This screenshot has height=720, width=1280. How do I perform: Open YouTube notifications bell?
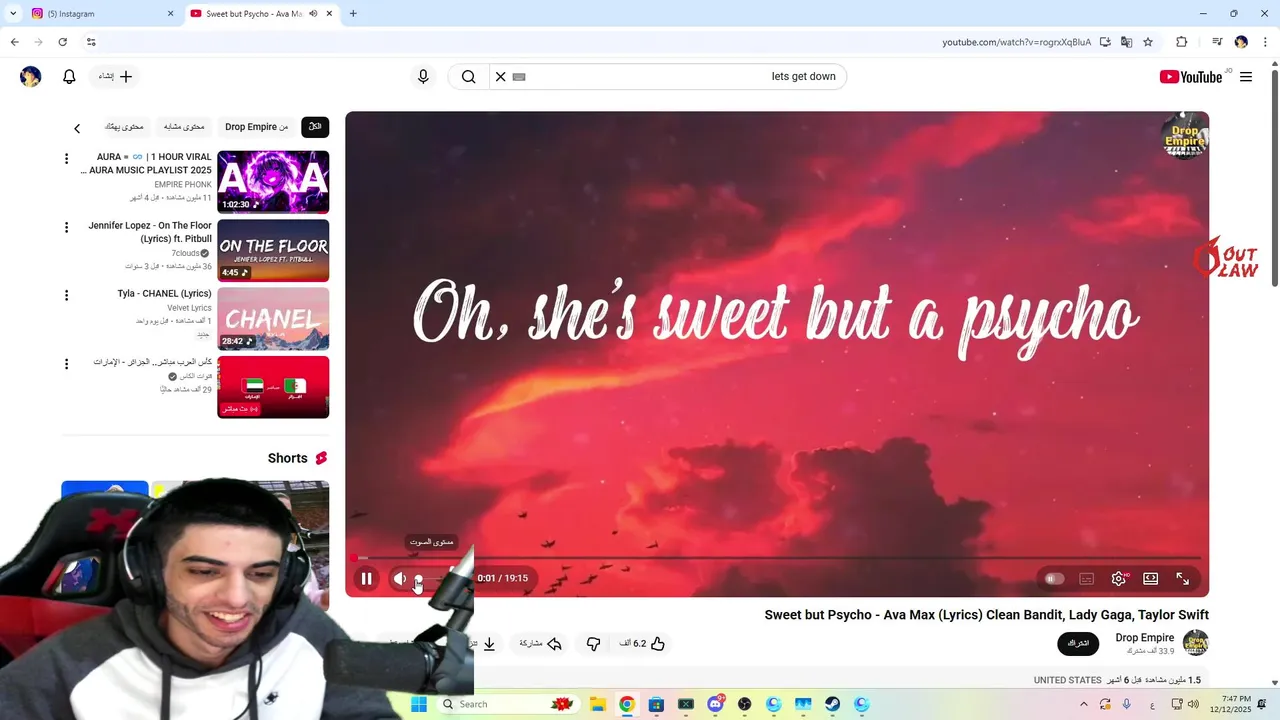point(69,77)
